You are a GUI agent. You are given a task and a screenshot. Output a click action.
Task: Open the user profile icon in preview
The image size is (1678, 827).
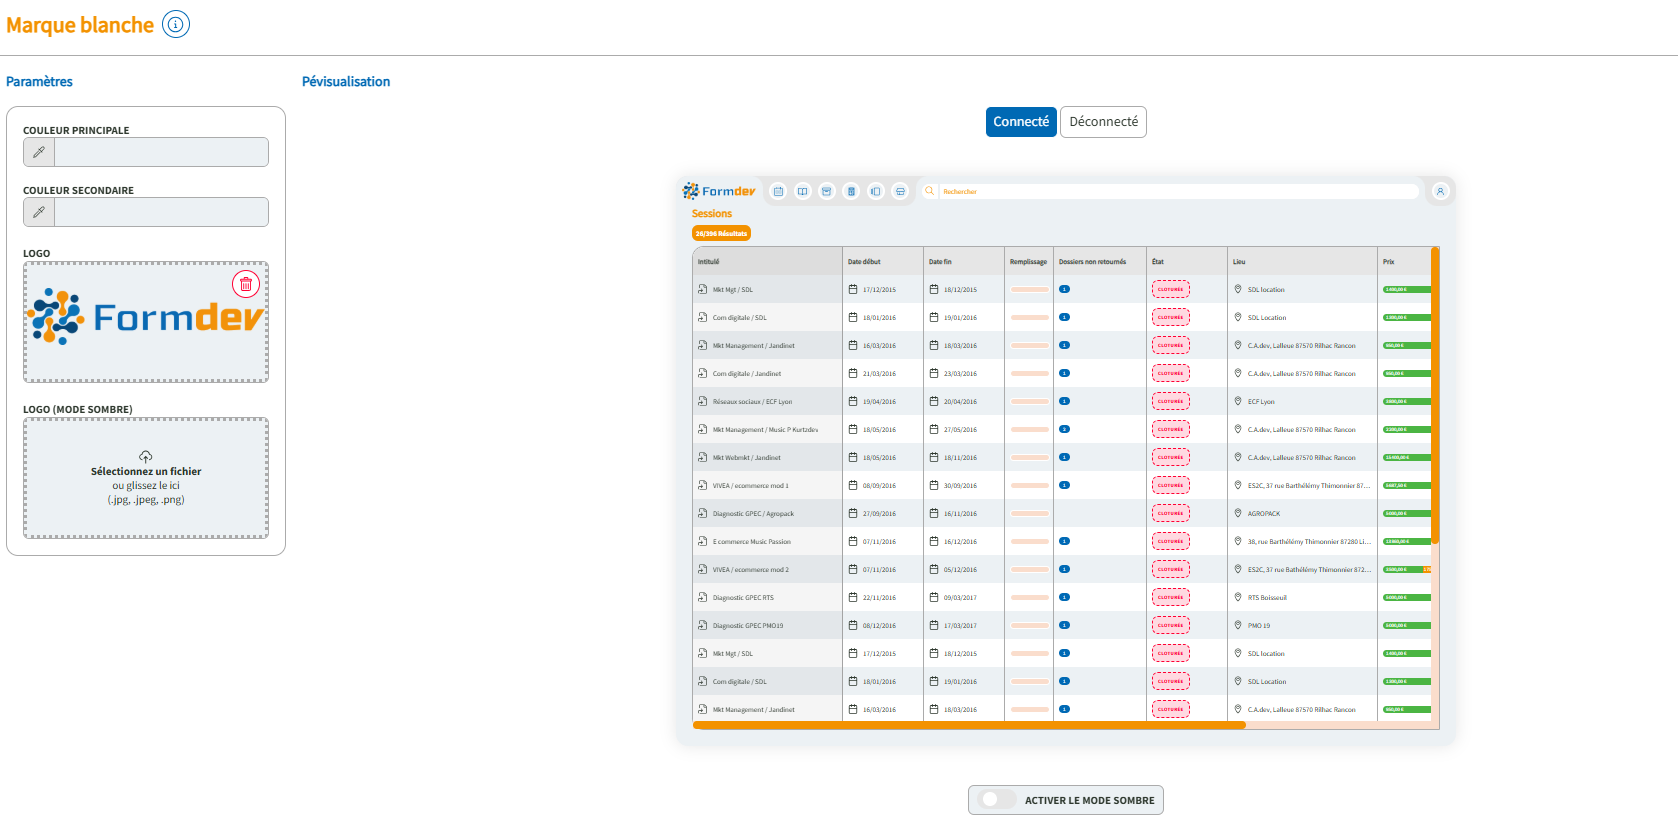pyautogui.click(x=1440, y=191)
